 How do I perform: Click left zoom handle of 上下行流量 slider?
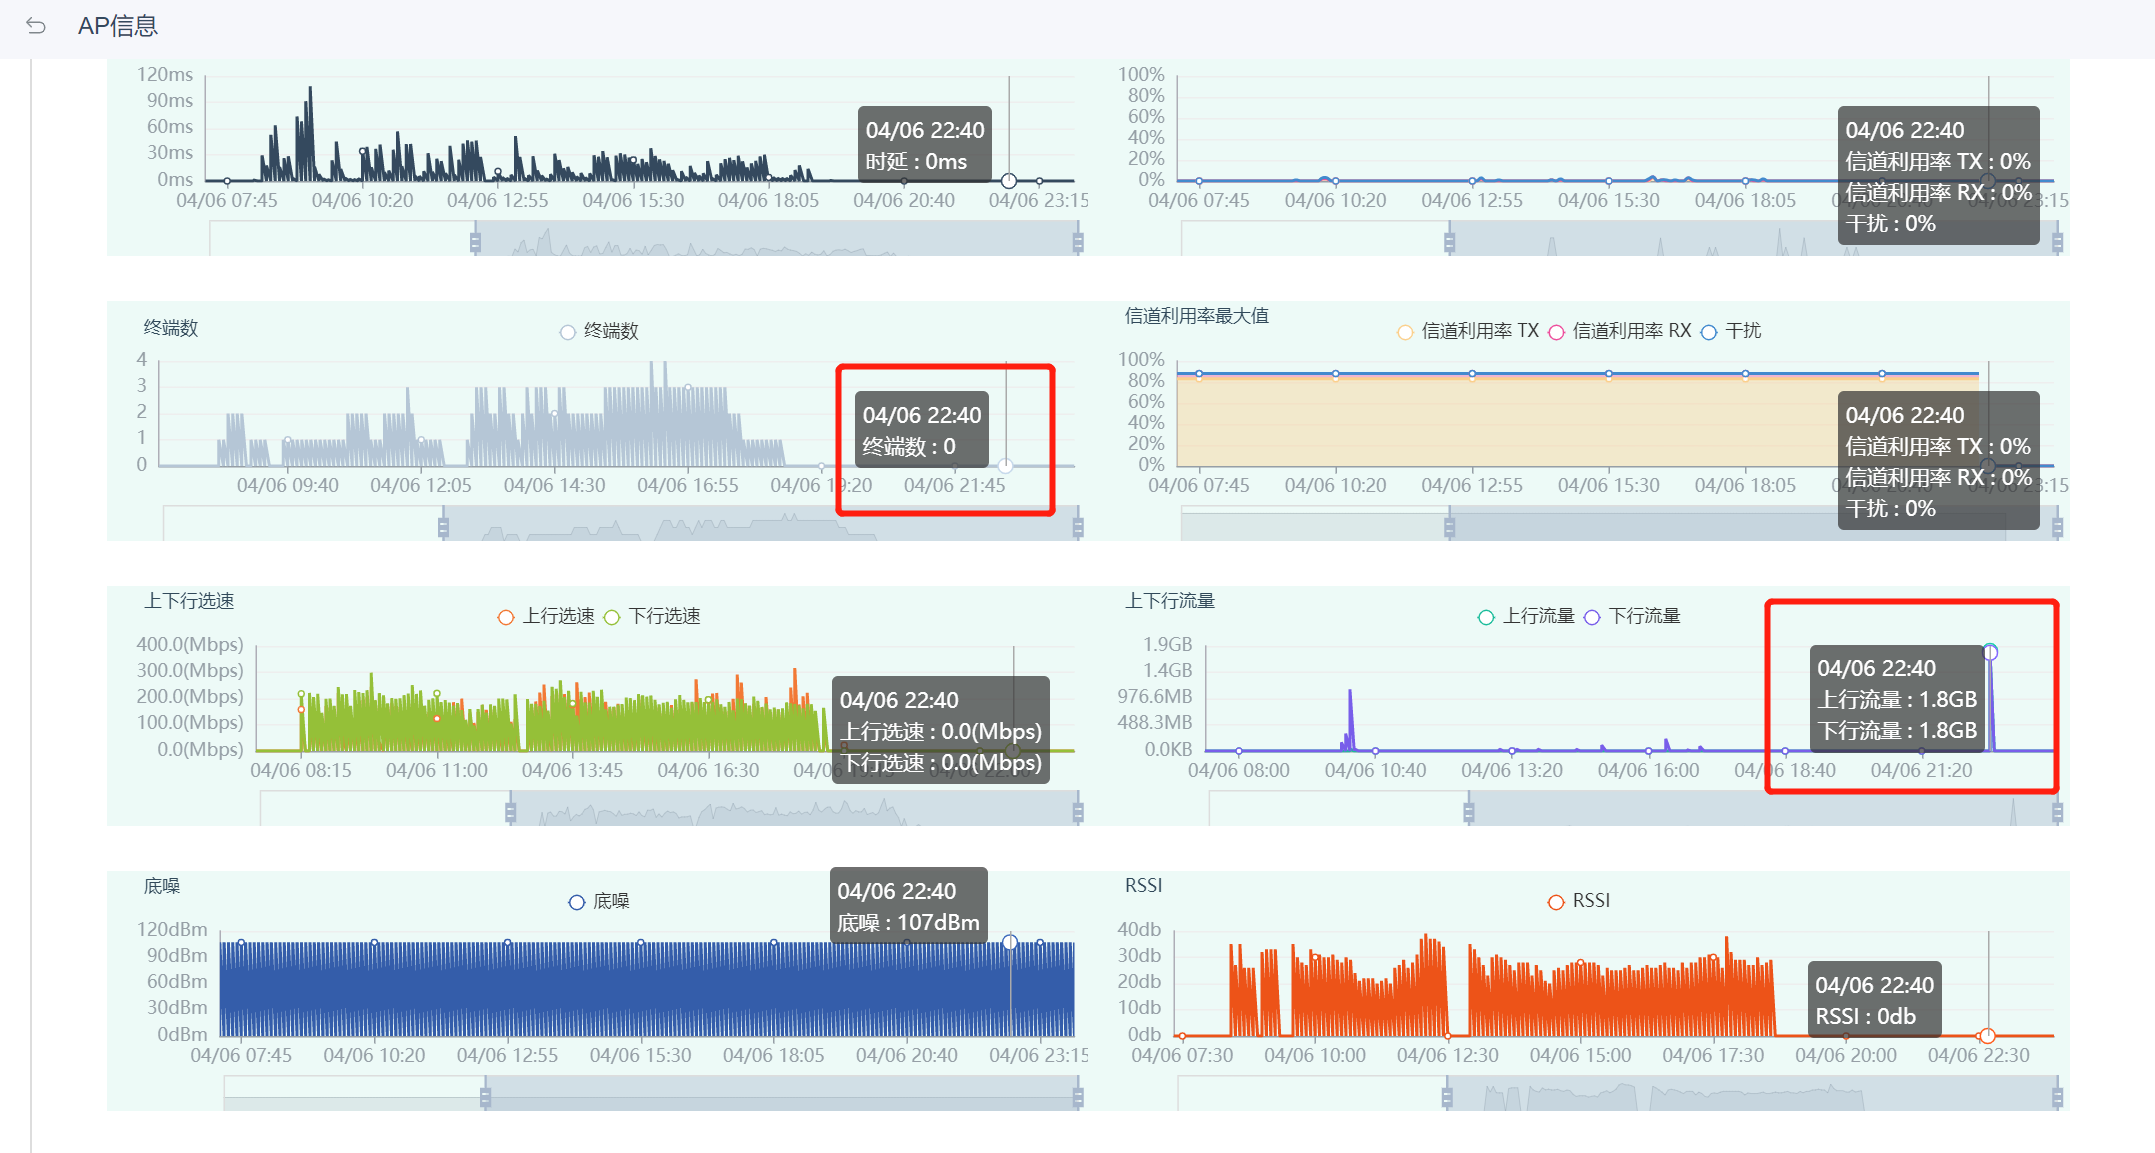pos(1469,812)
